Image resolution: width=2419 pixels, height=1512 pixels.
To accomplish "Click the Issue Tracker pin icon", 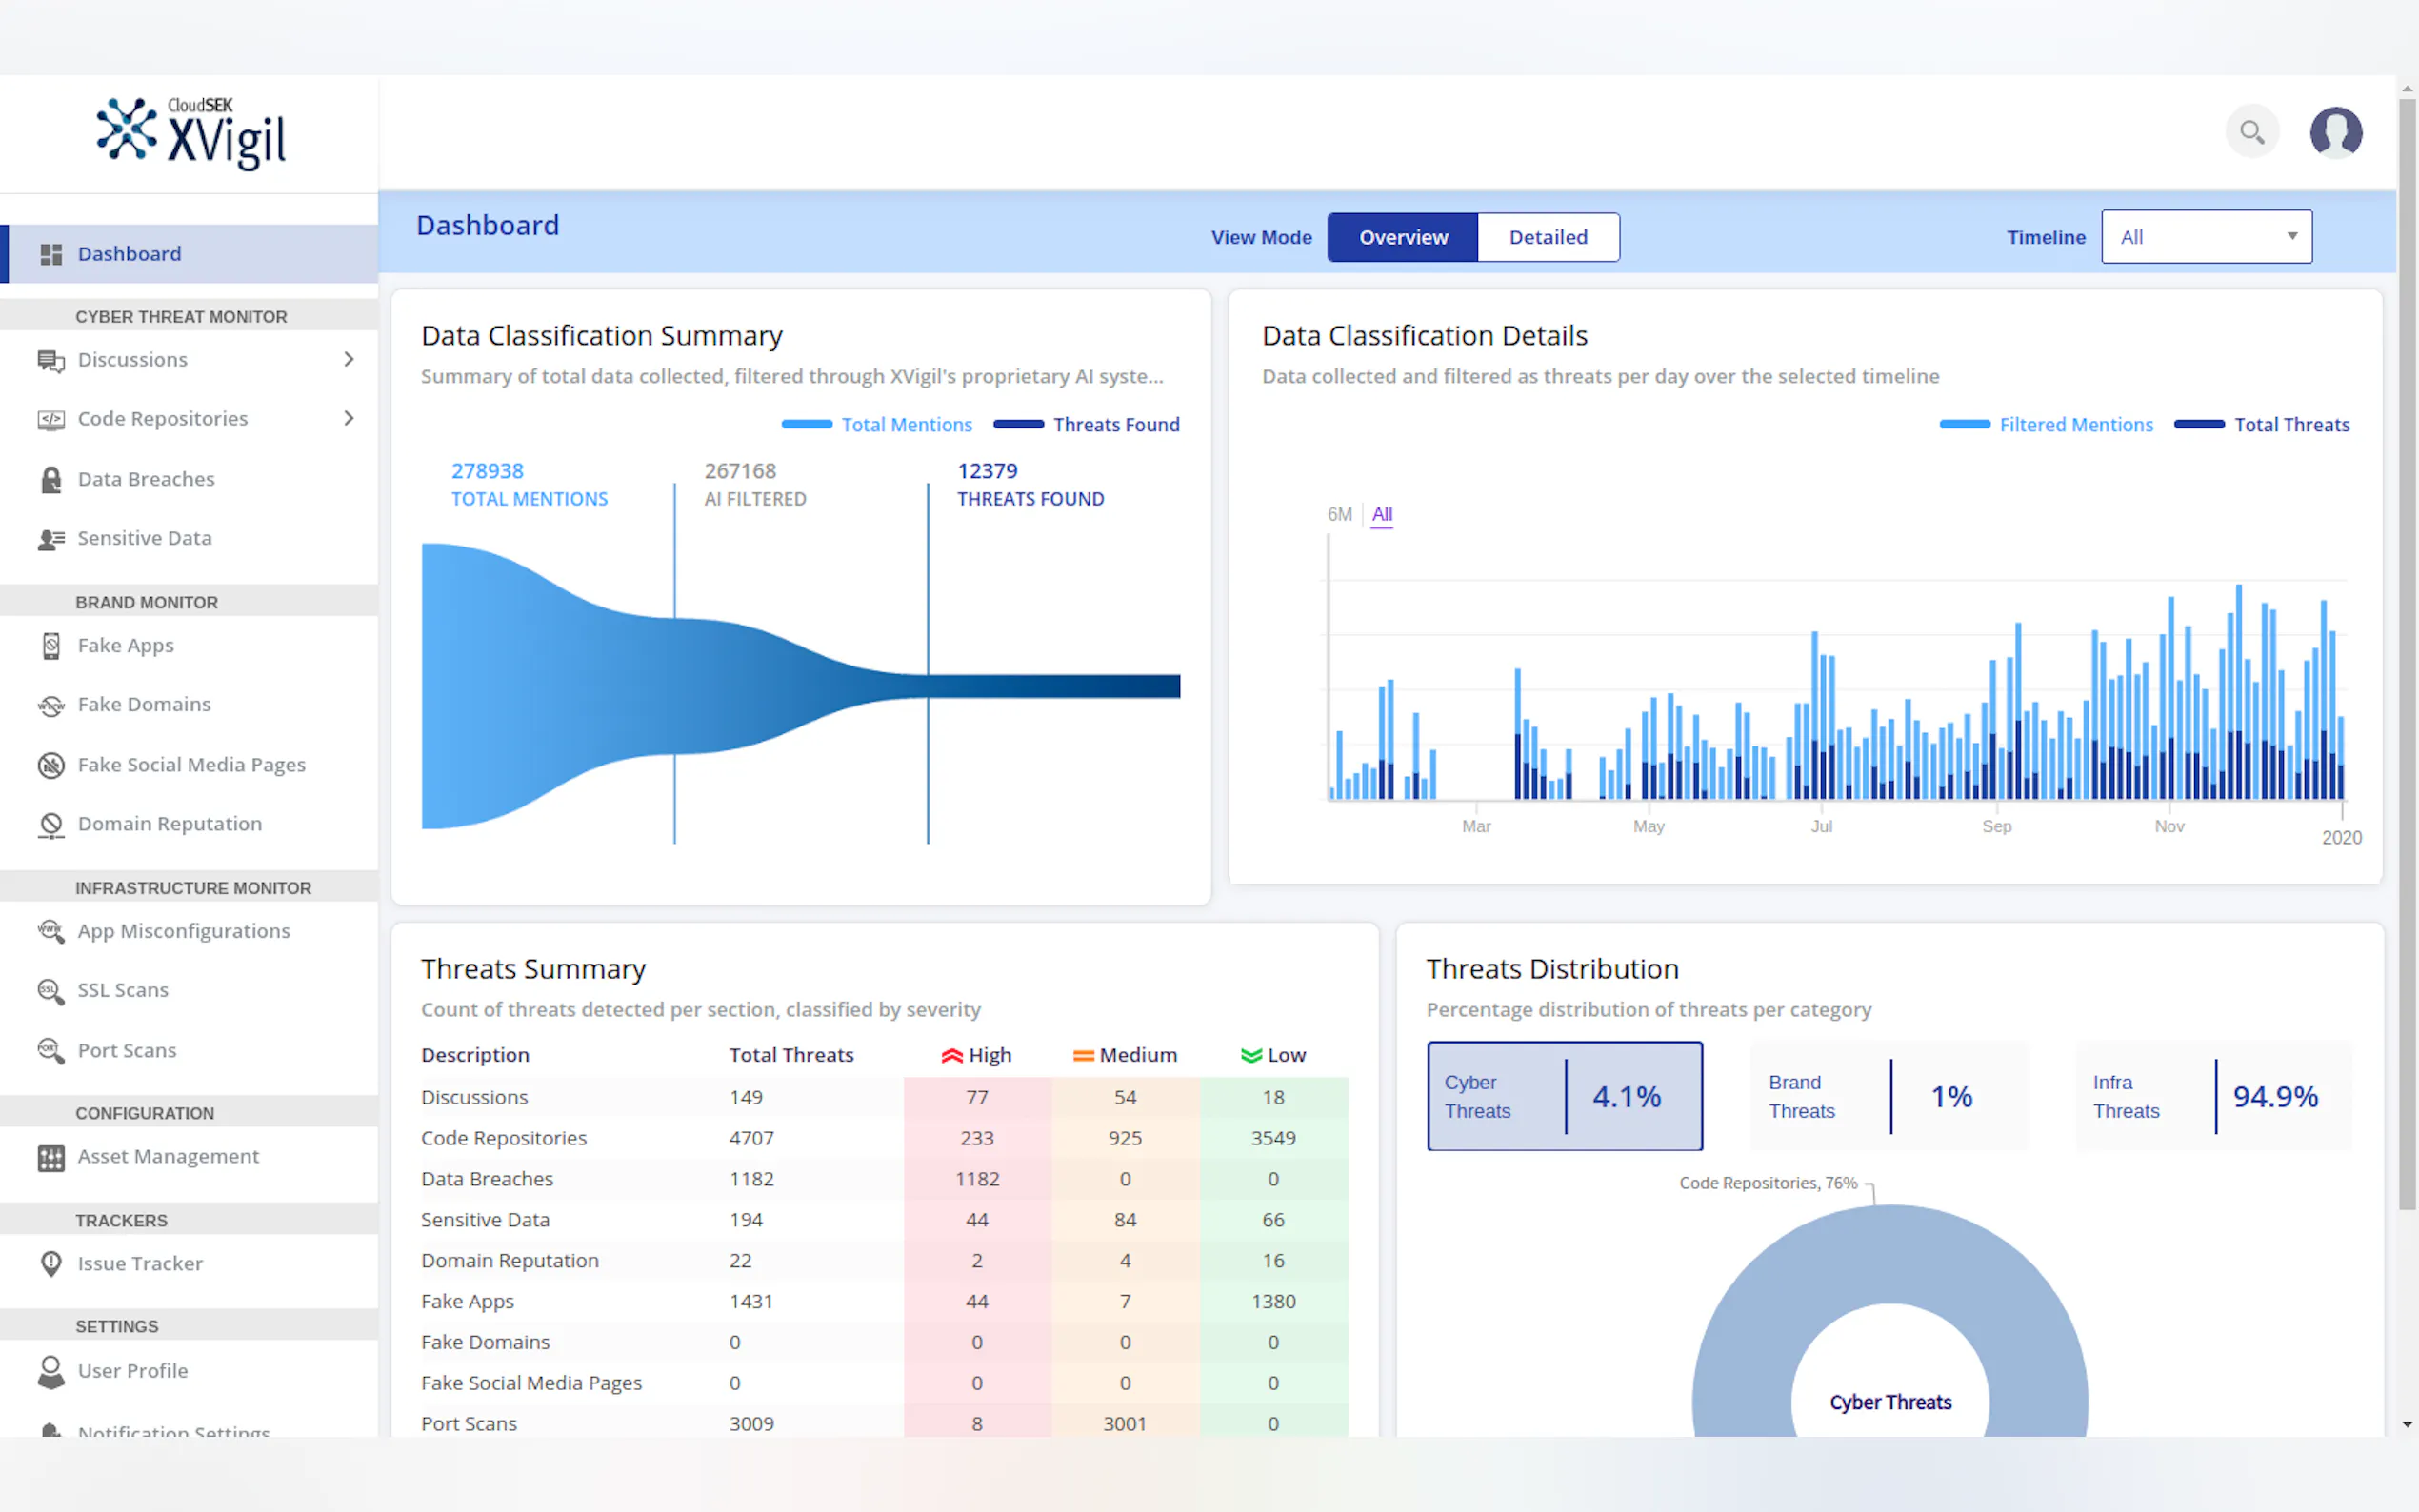I will pos(50,1264).
